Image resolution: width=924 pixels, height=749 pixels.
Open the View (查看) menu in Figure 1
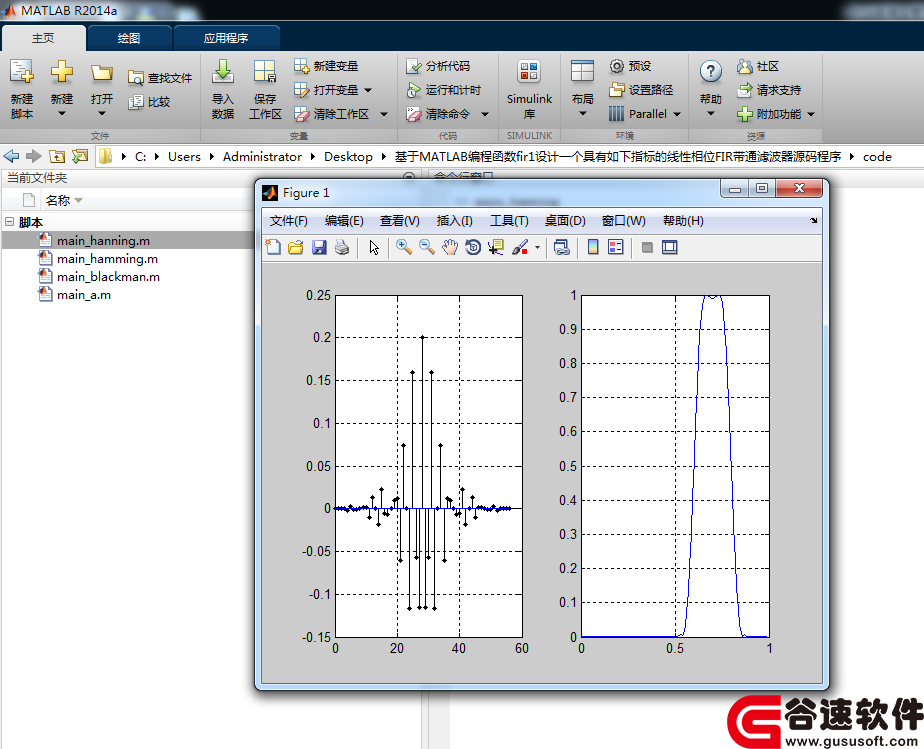tap(400, 221)
